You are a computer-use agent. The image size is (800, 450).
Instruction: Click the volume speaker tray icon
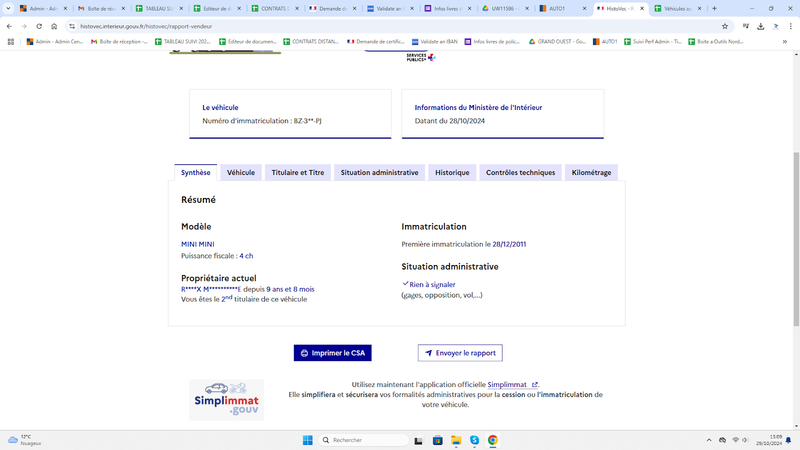(x=745, y=440)
